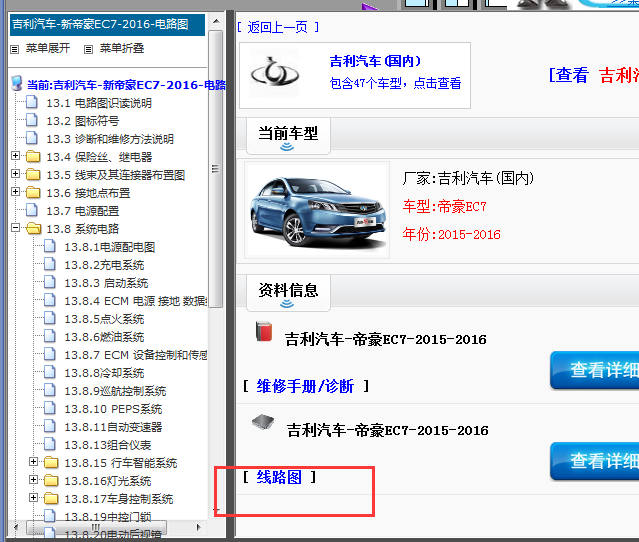The width and height of the screenshot is (639, 542).
Task: Expand the 13.6 接地点布置 node
Action: pos(15,192)
